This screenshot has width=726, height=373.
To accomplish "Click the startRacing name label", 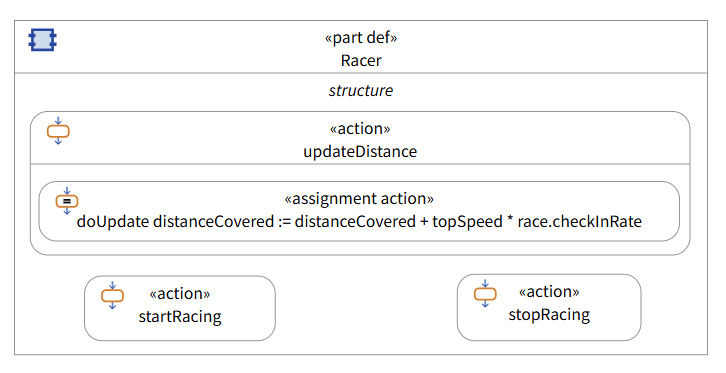I will click(x=180, y=317).
